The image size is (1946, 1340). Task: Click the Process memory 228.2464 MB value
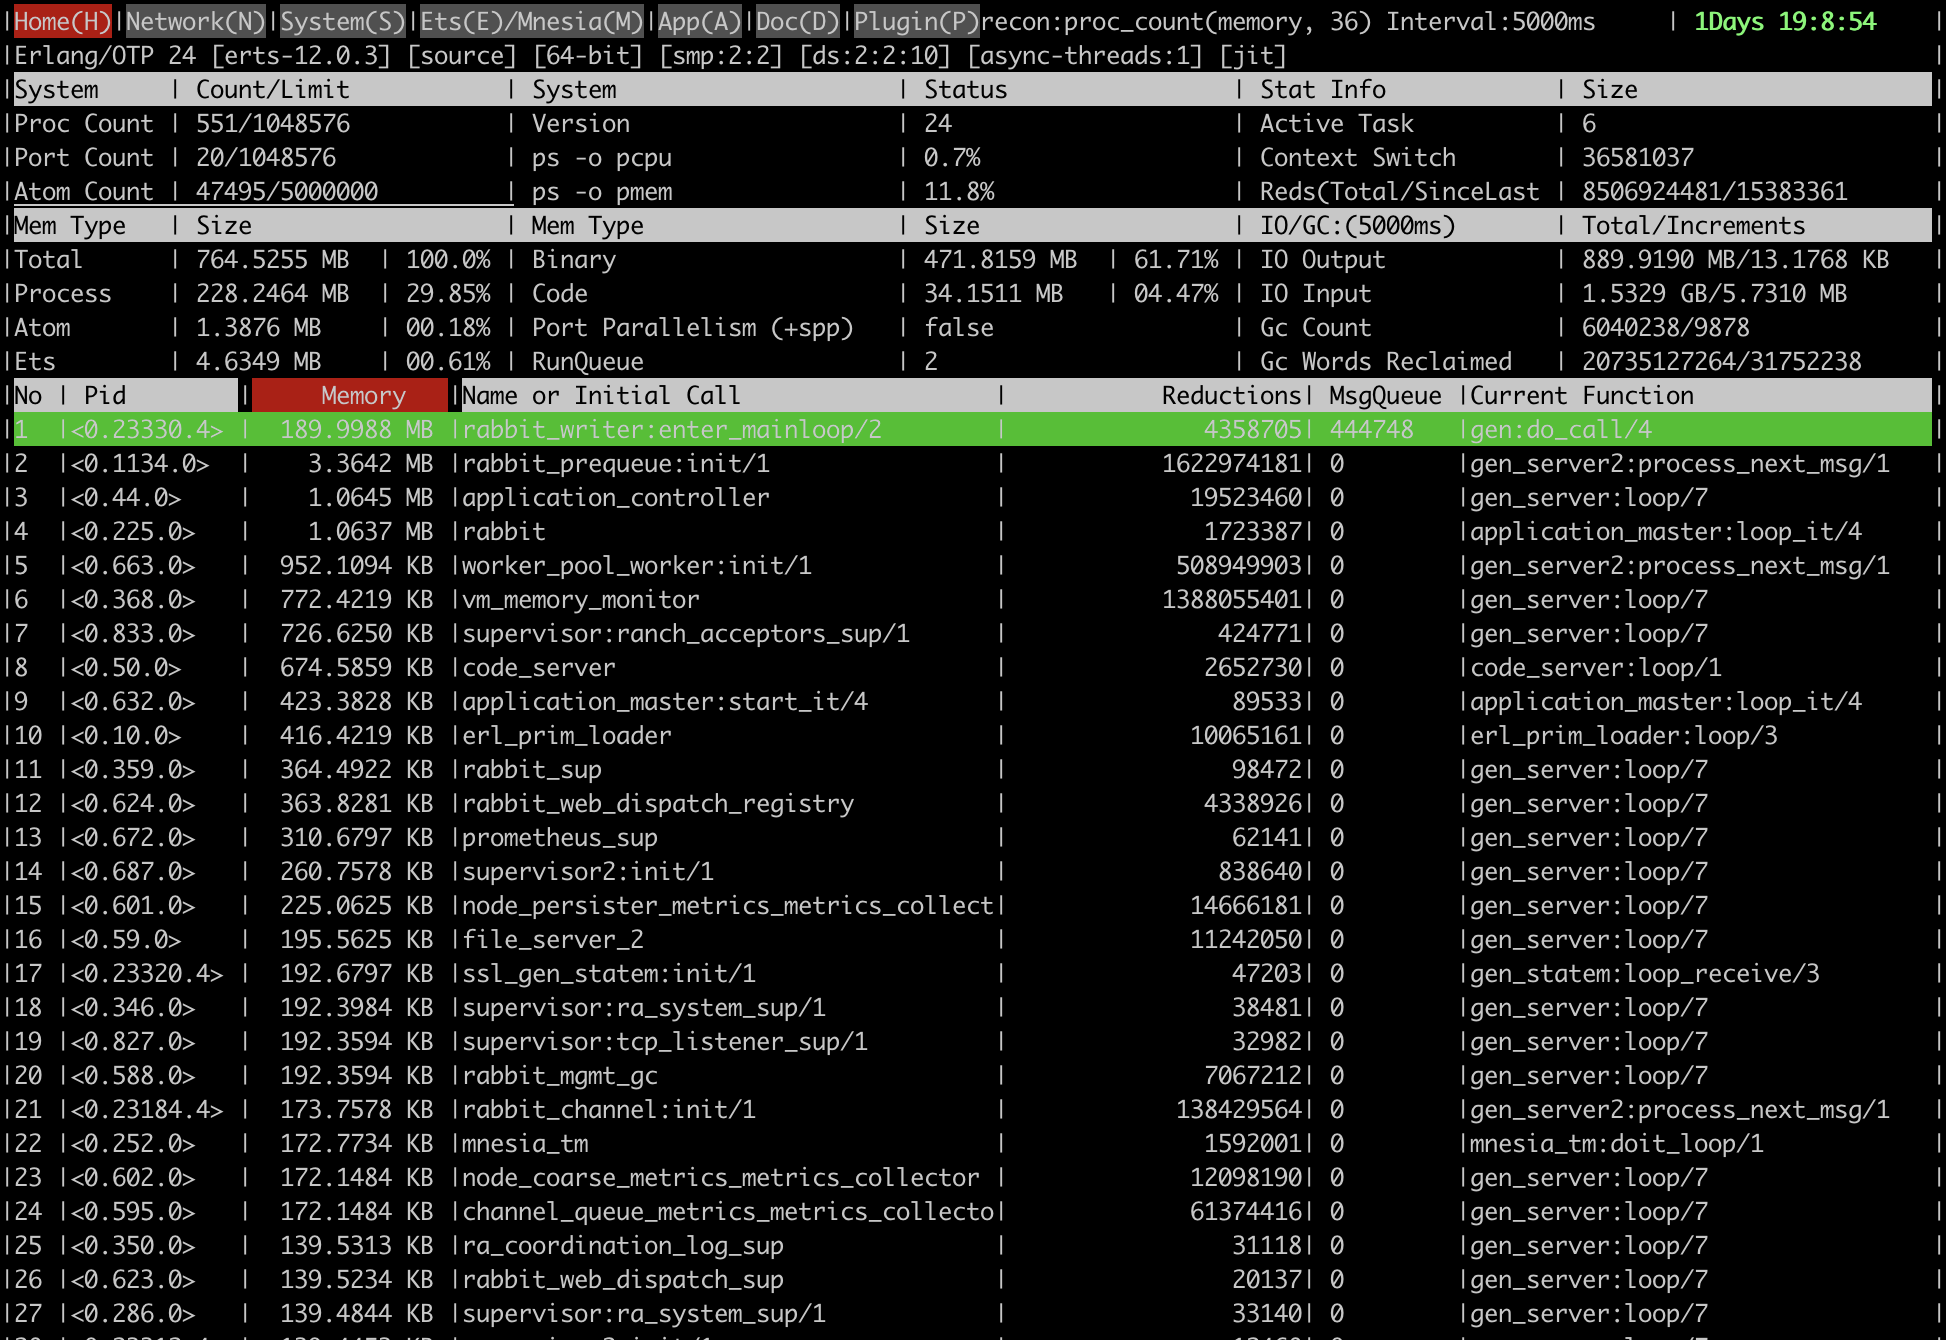pyautogui.click(x=272, y=293)
